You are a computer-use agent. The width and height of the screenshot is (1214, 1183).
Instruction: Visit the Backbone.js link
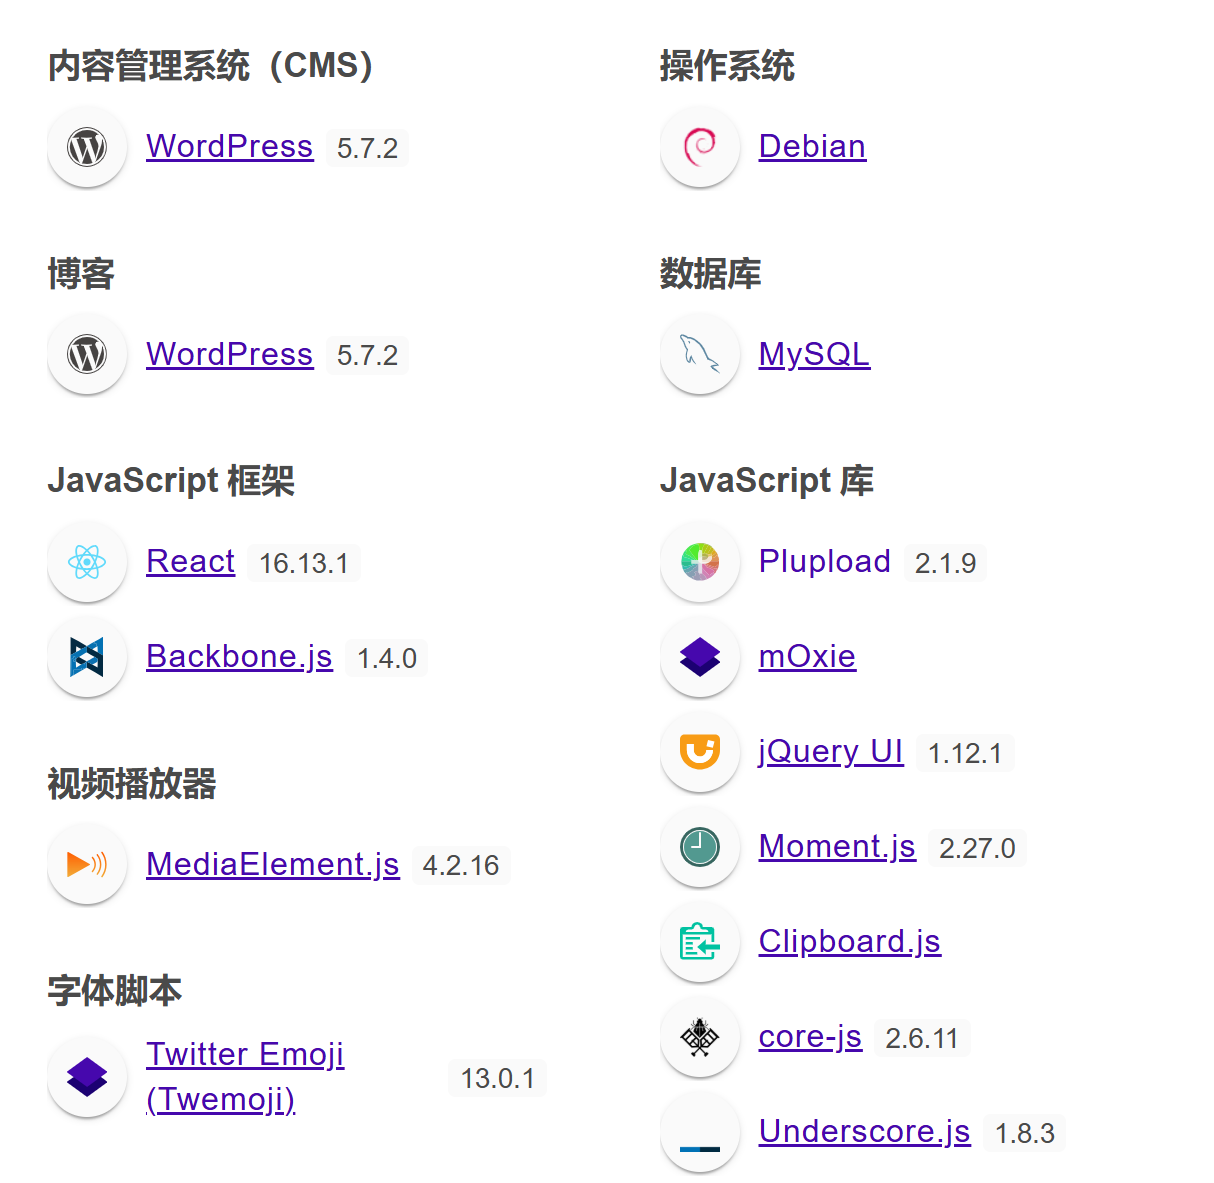pos(239,657)
